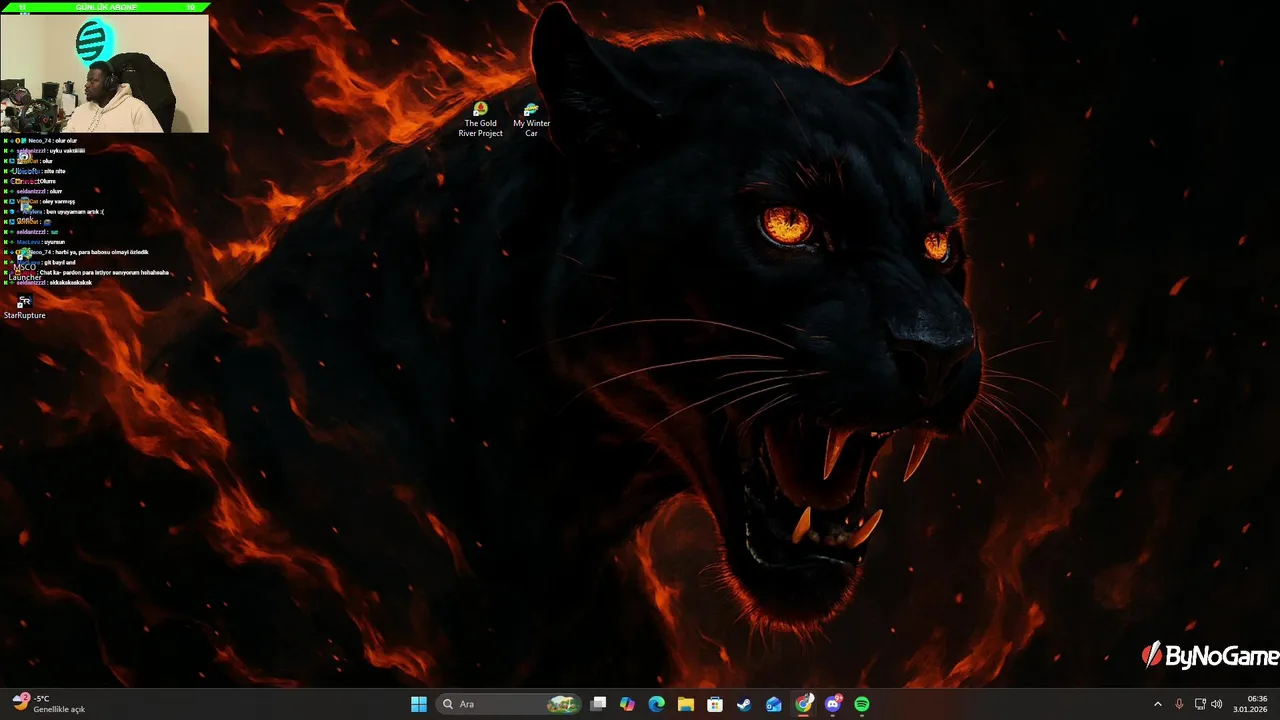The height and width of the screenshot is (720, 1280).
Task: Expand the hidden system tray icons
Action: coord(1158,704)
